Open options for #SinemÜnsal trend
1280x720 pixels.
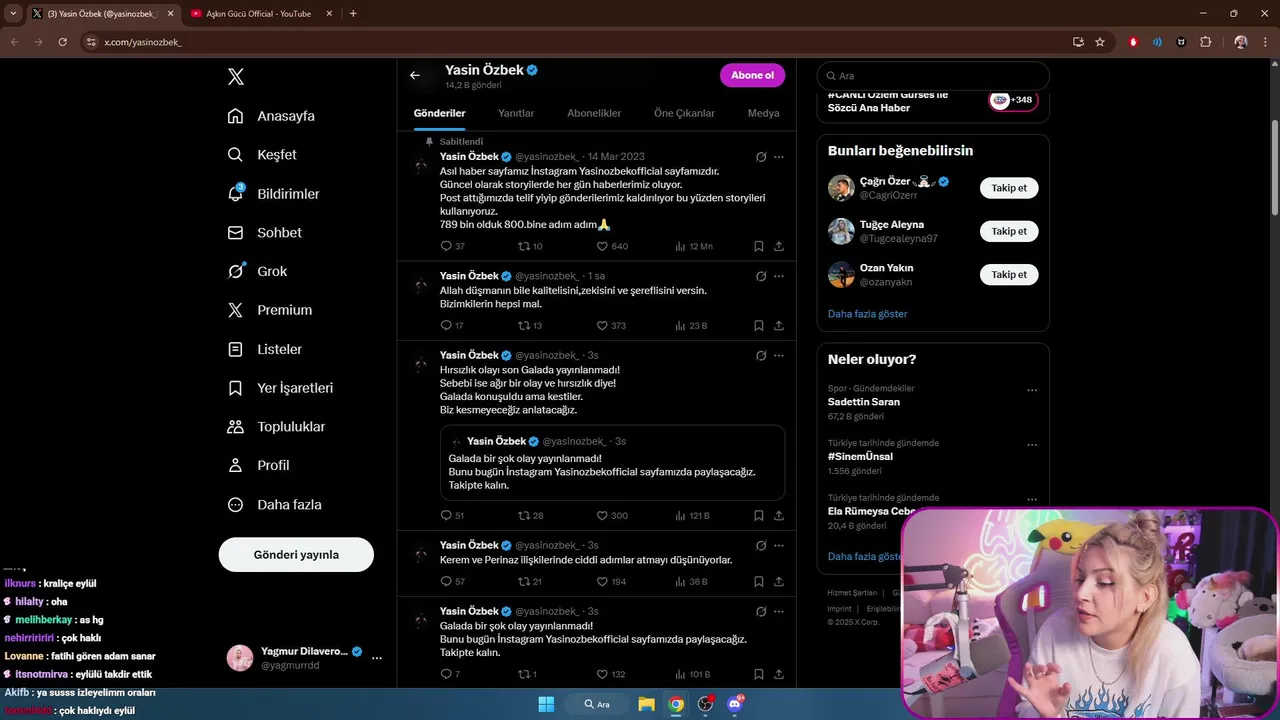point(1032,445)
